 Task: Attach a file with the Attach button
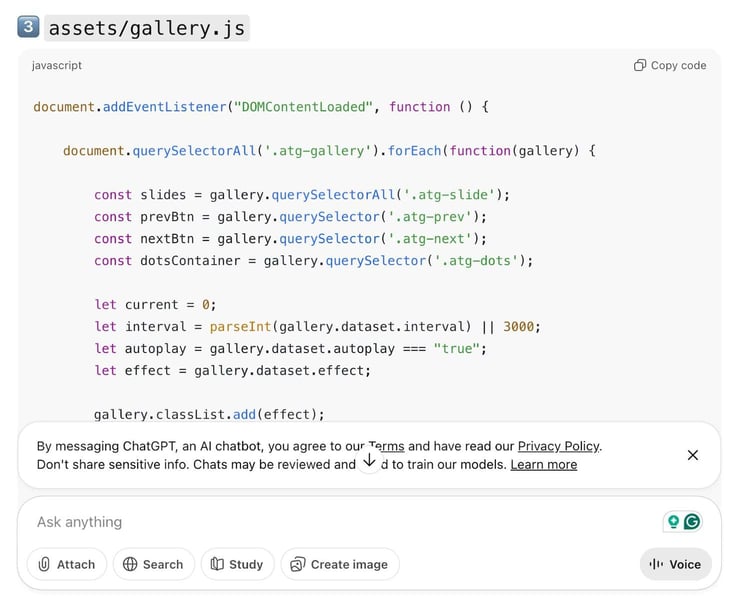click(67, 564)
